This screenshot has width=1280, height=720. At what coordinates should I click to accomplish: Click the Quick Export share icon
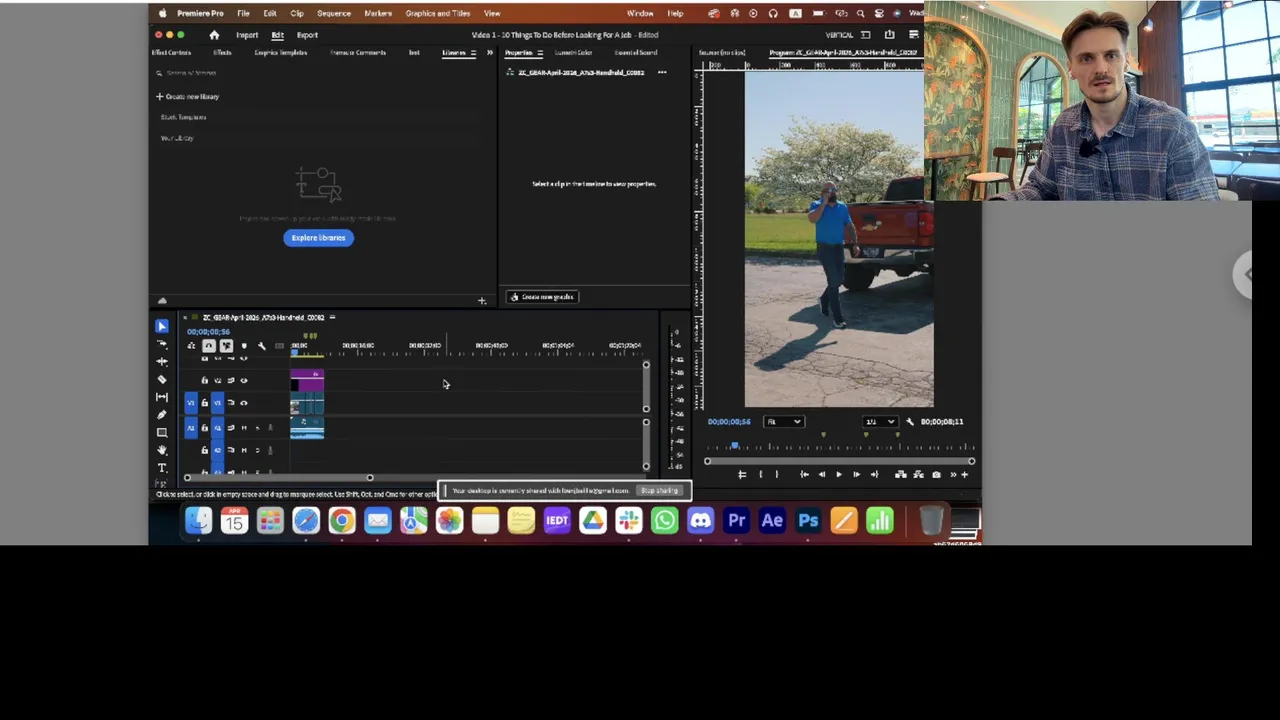[889, 35]
